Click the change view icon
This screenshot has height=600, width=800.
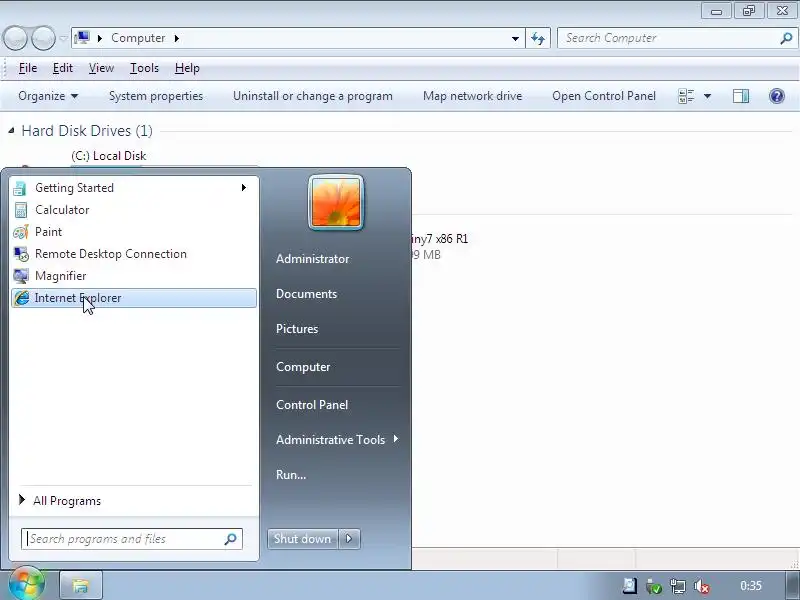click(686, 96)
